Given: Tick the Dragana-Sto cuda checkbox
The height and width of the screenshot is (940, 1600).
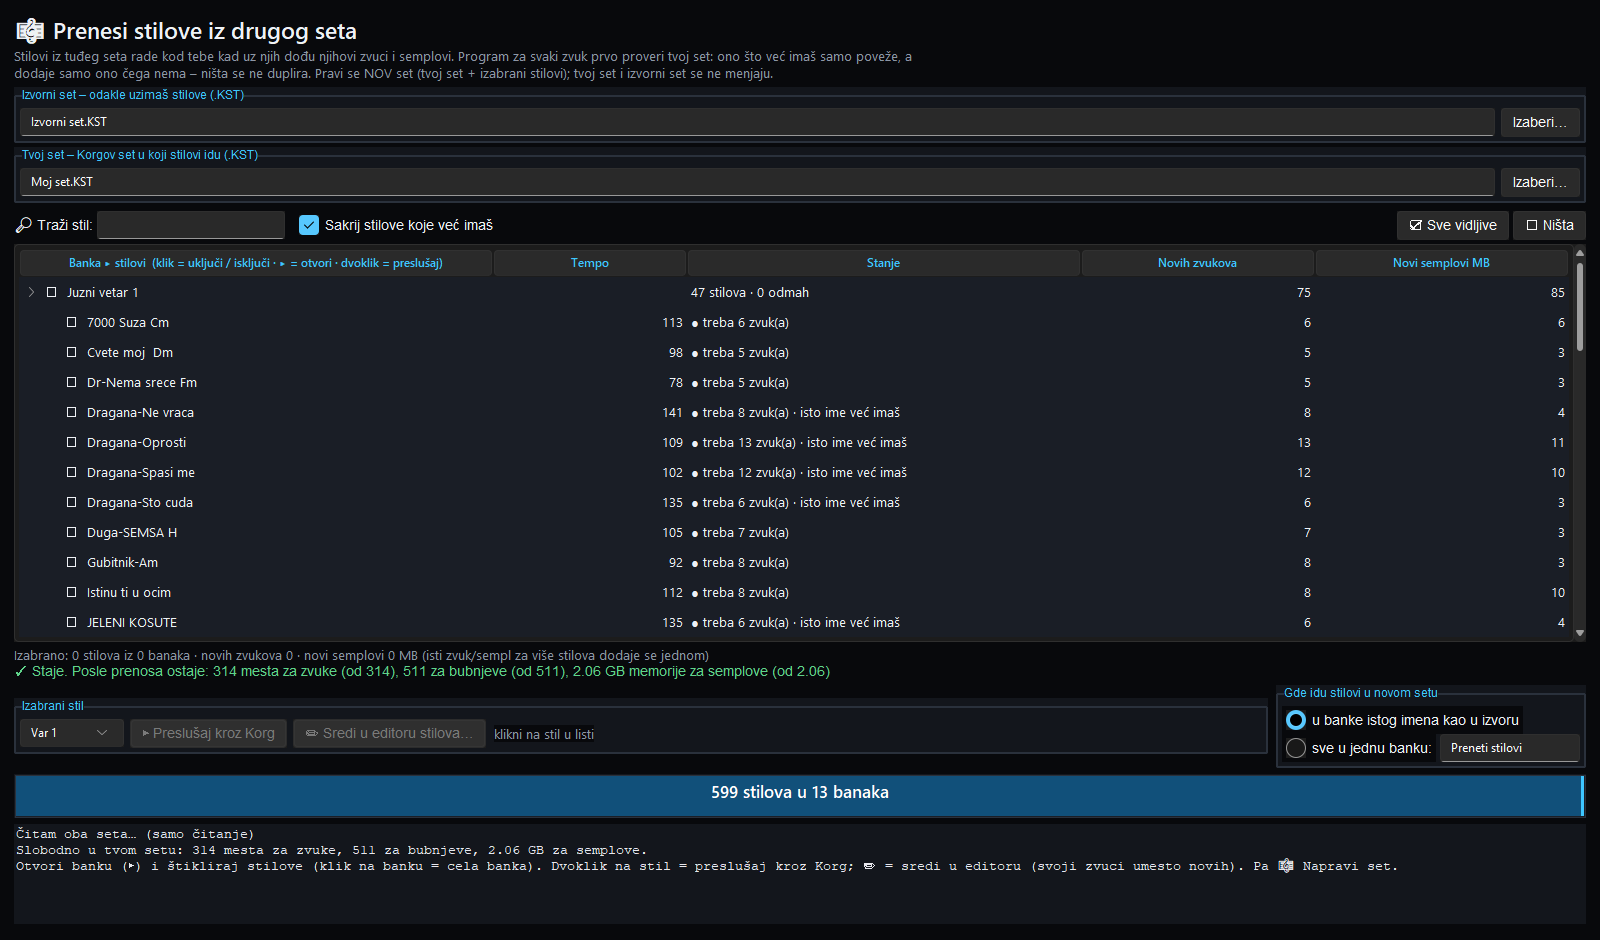Looking at the screenshot, I should tap(72, 502).
